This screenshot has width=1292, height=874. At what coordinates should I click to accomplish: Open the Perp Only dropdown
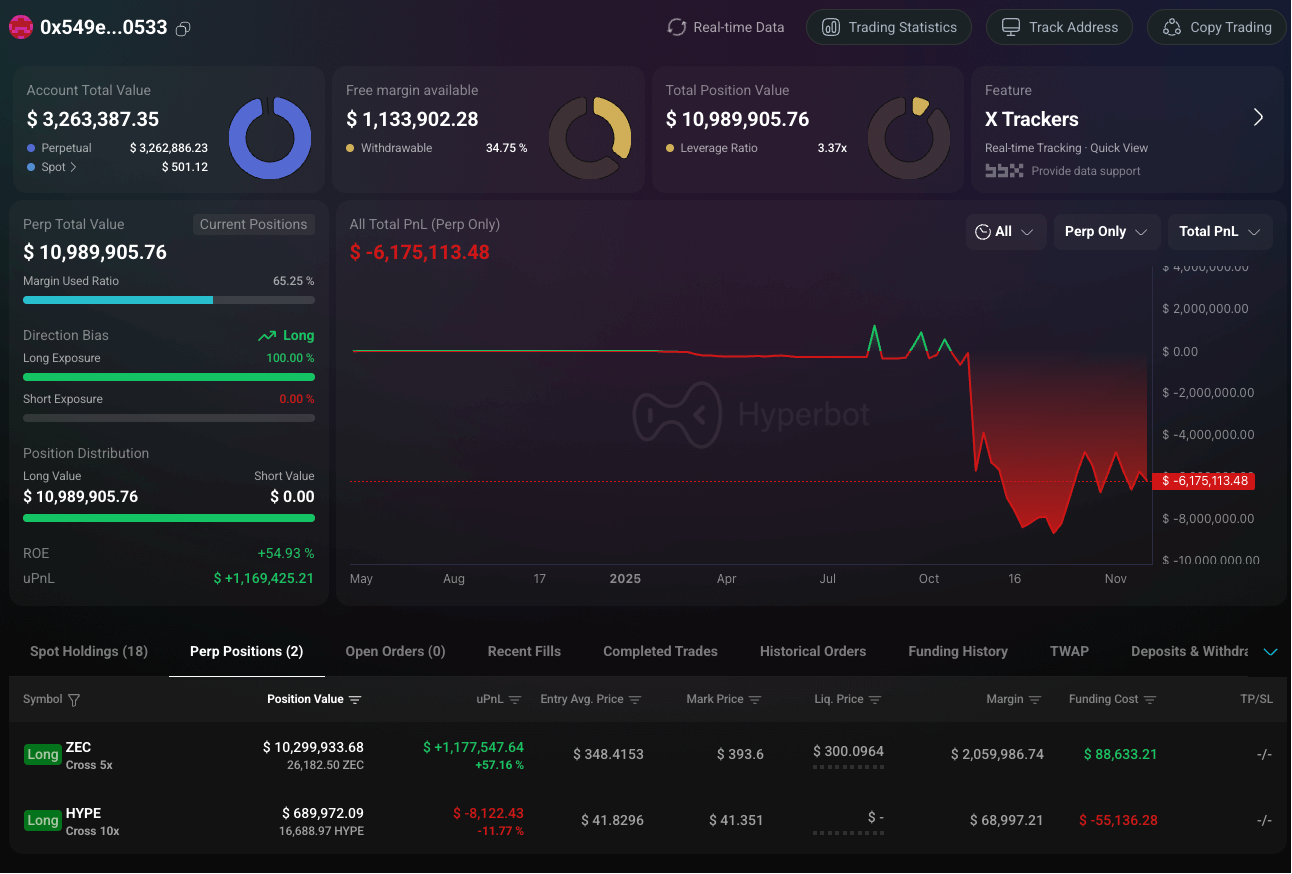pyautogui.click(x=1107, y=231)
